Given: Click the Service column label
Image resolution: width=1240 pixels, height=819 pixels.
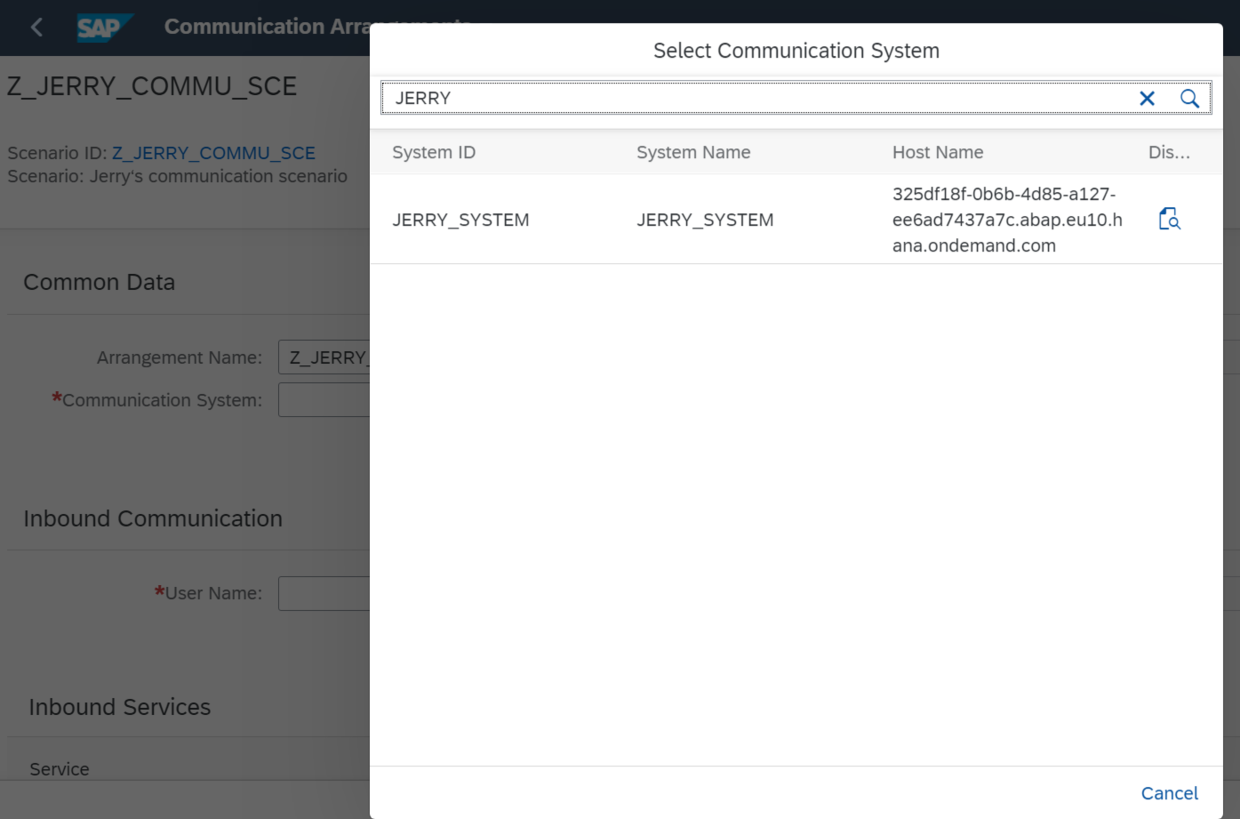Looking at the screenshot, I should [59, 769].
